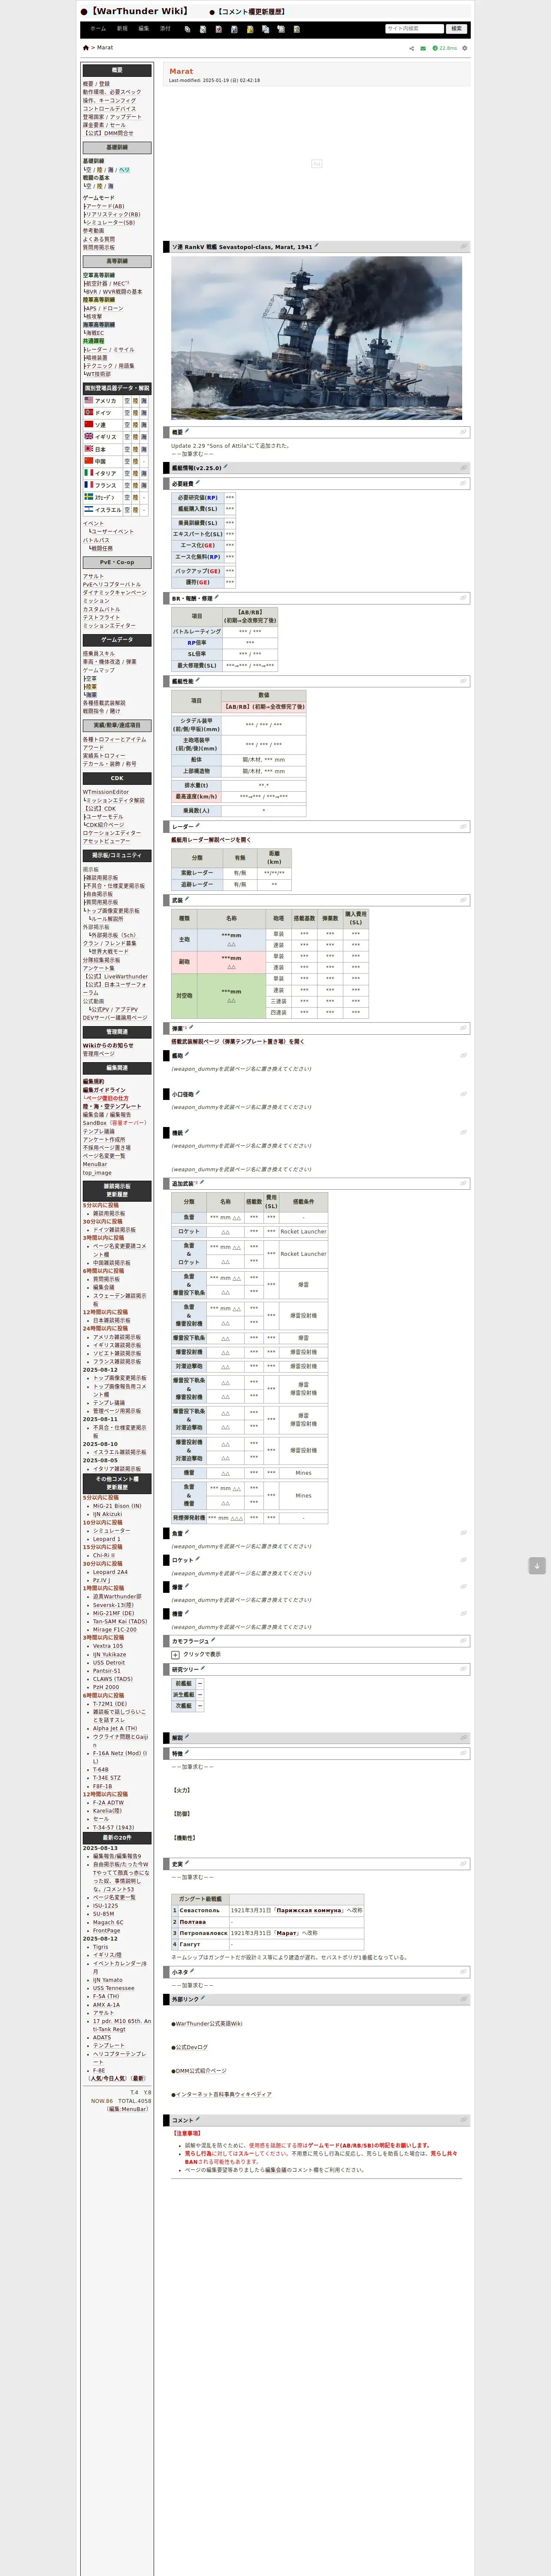The width and height of the screenshot is (551, 2576).
Task: Click the edit pencil beside 史実 heading
Action: point(187,1863)
